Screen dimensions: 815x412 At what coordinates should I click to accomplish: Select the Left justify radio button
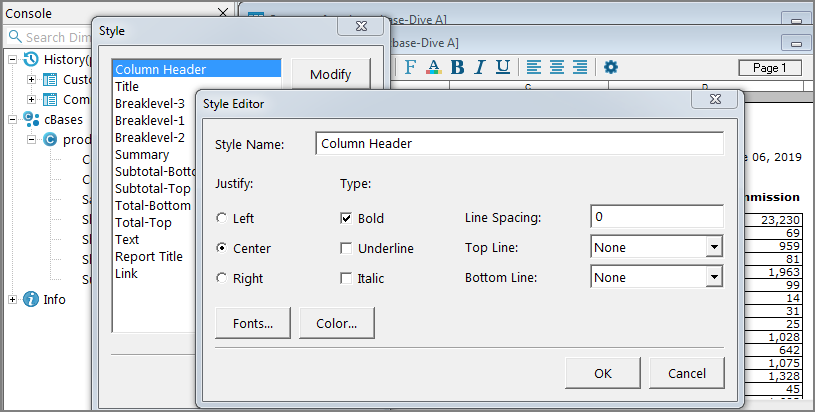[x=221, y=218]
